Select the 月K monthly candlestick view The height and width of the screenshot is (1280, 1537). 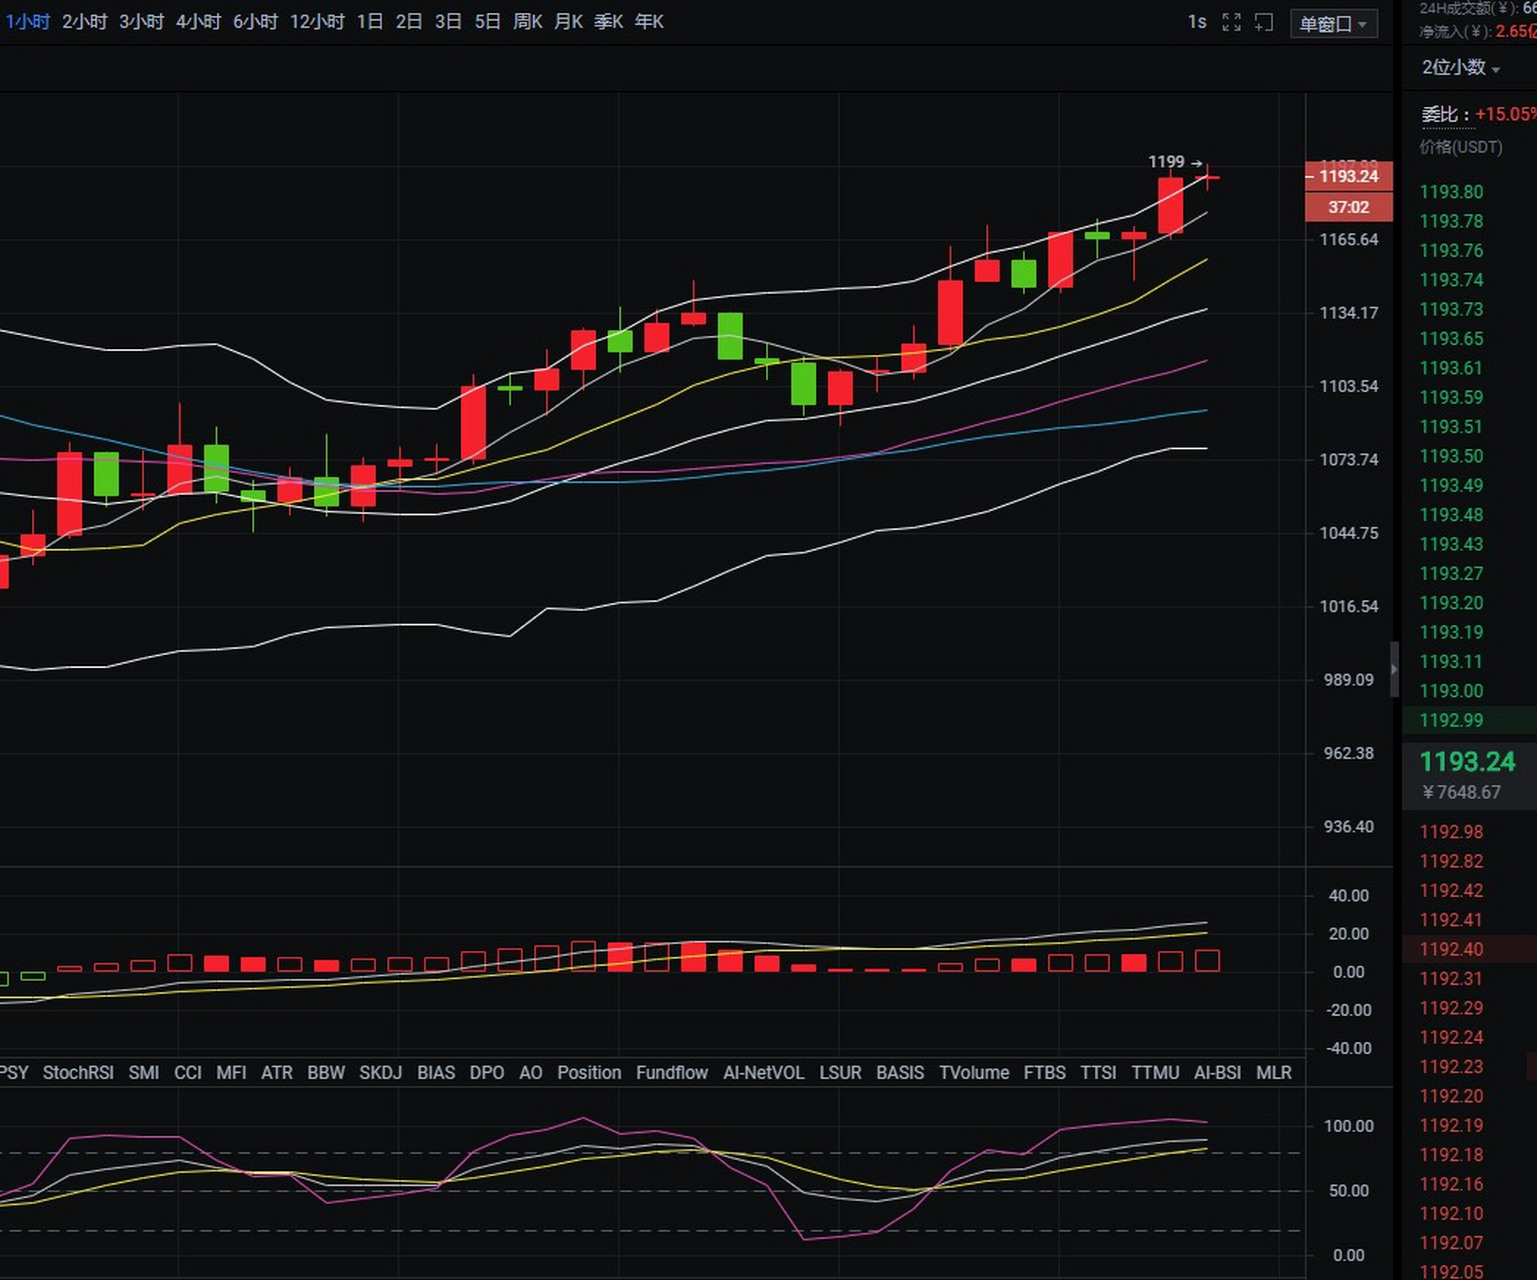point(568,22)
